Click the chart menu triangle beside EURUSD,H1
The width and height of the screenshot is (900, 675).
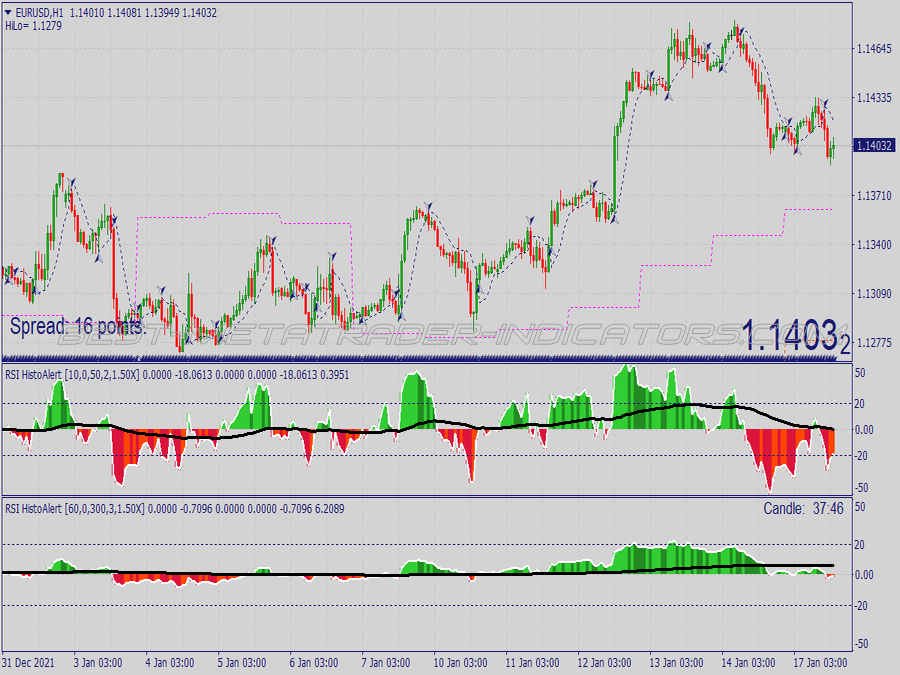click(x=8, y=12)
